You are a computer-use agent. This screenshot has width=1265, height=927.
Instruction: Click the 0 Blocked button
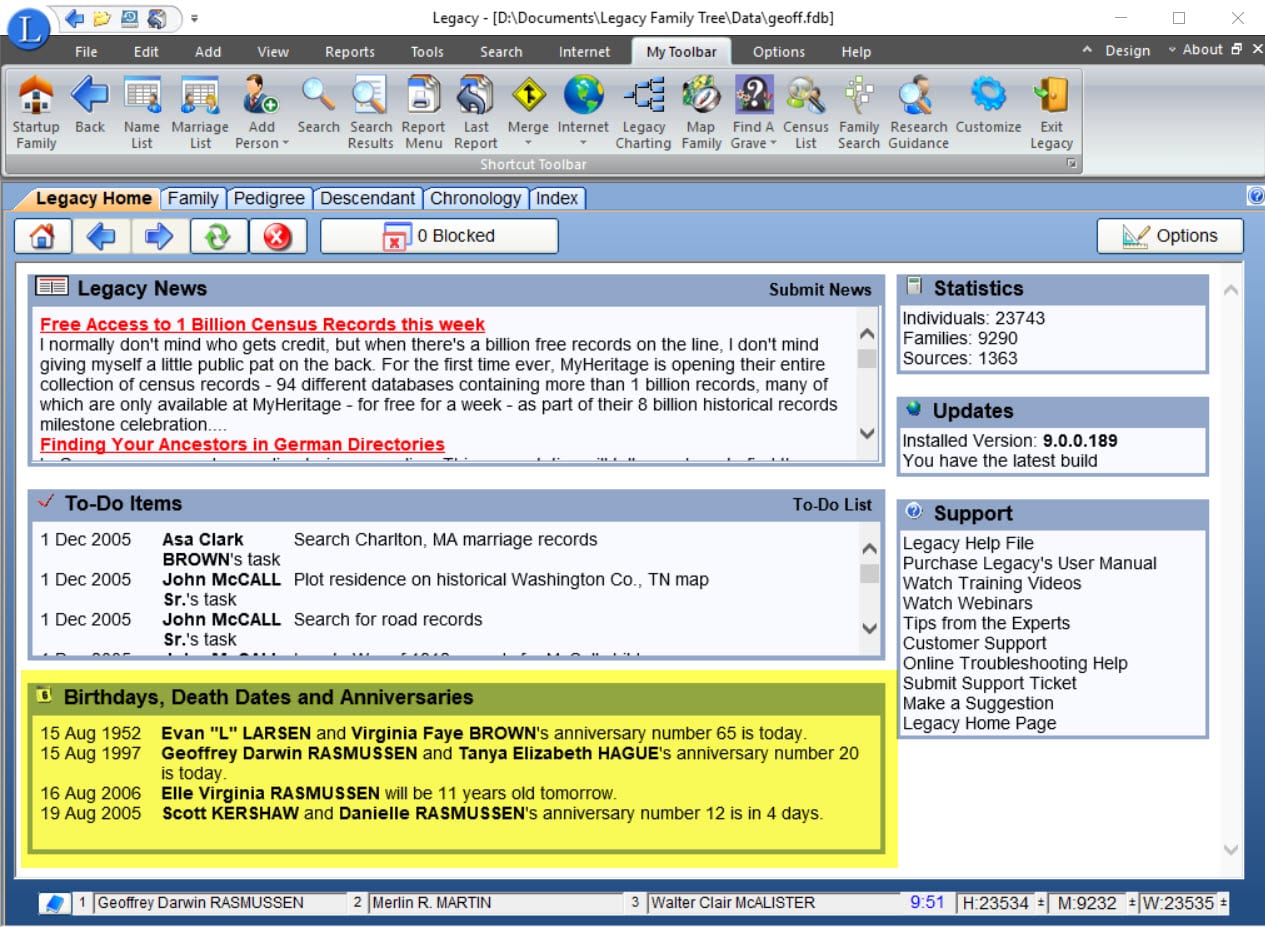[x=439, y=236]
